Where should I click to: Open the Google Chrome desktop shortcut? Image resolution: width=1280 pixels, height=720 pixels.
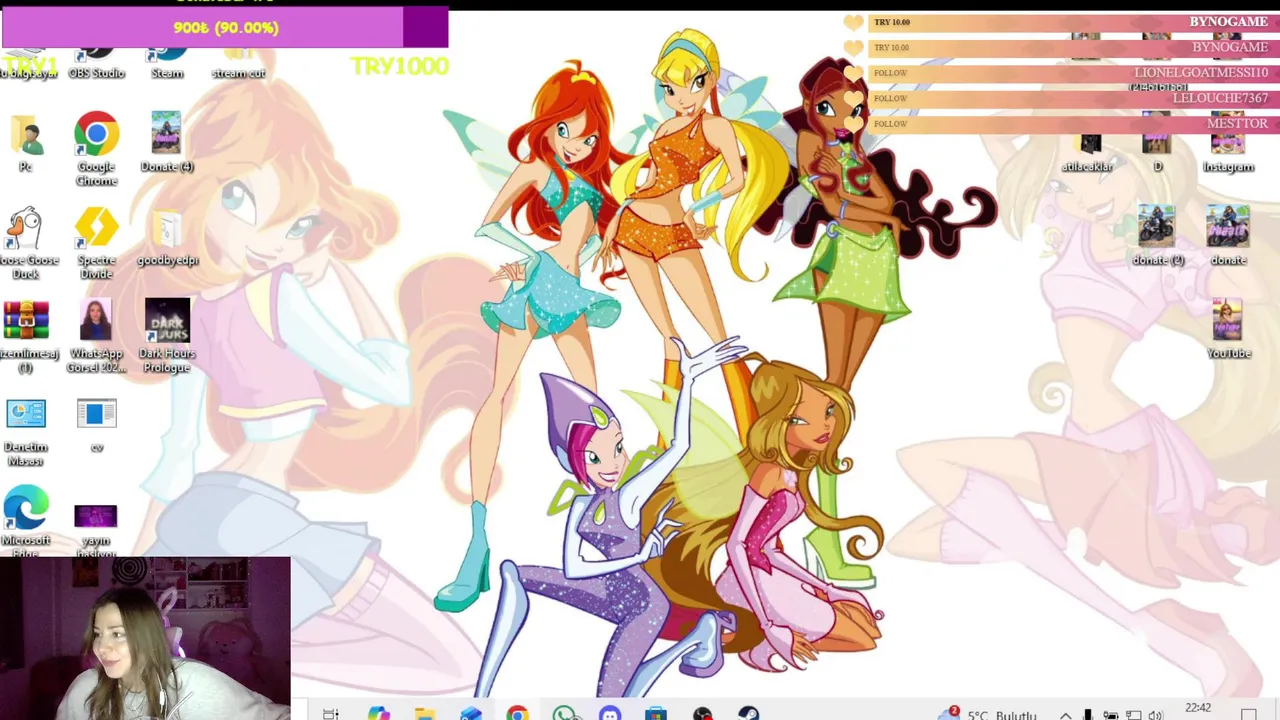[96, 148]
